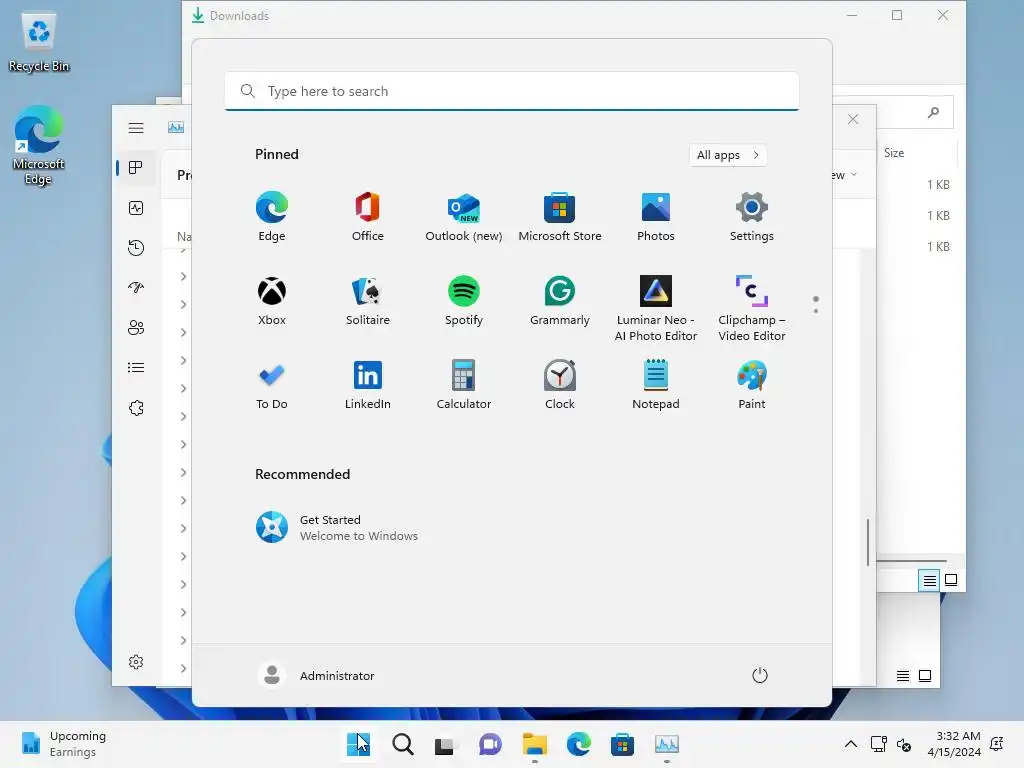Open the Calculator app
Image resolution: width=1024 pixels, height=768 pixels.
464,385
